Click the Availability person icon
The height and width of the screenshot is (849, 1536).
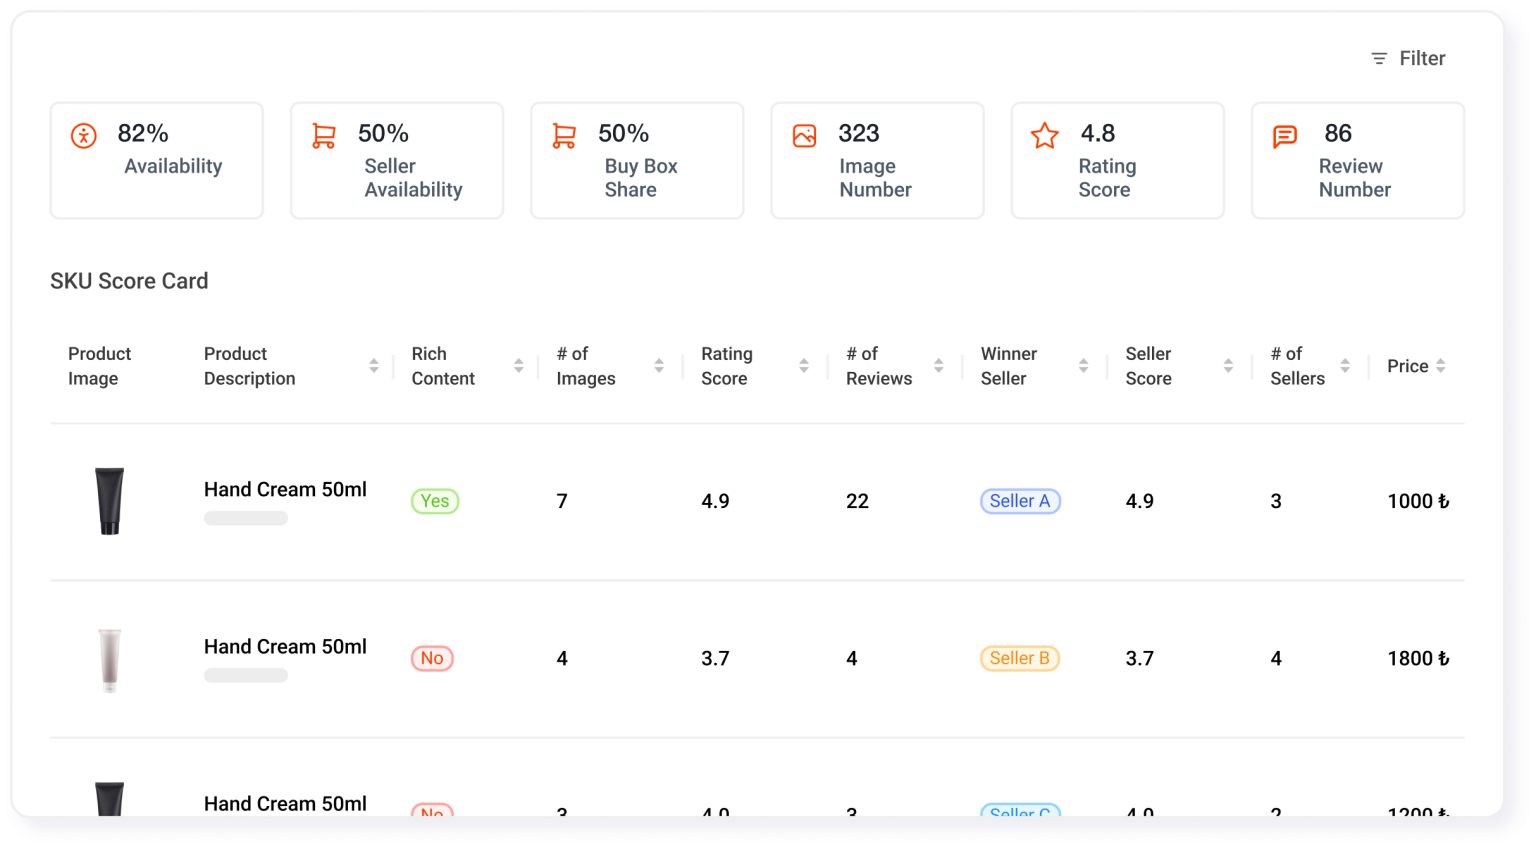point(84,135)
